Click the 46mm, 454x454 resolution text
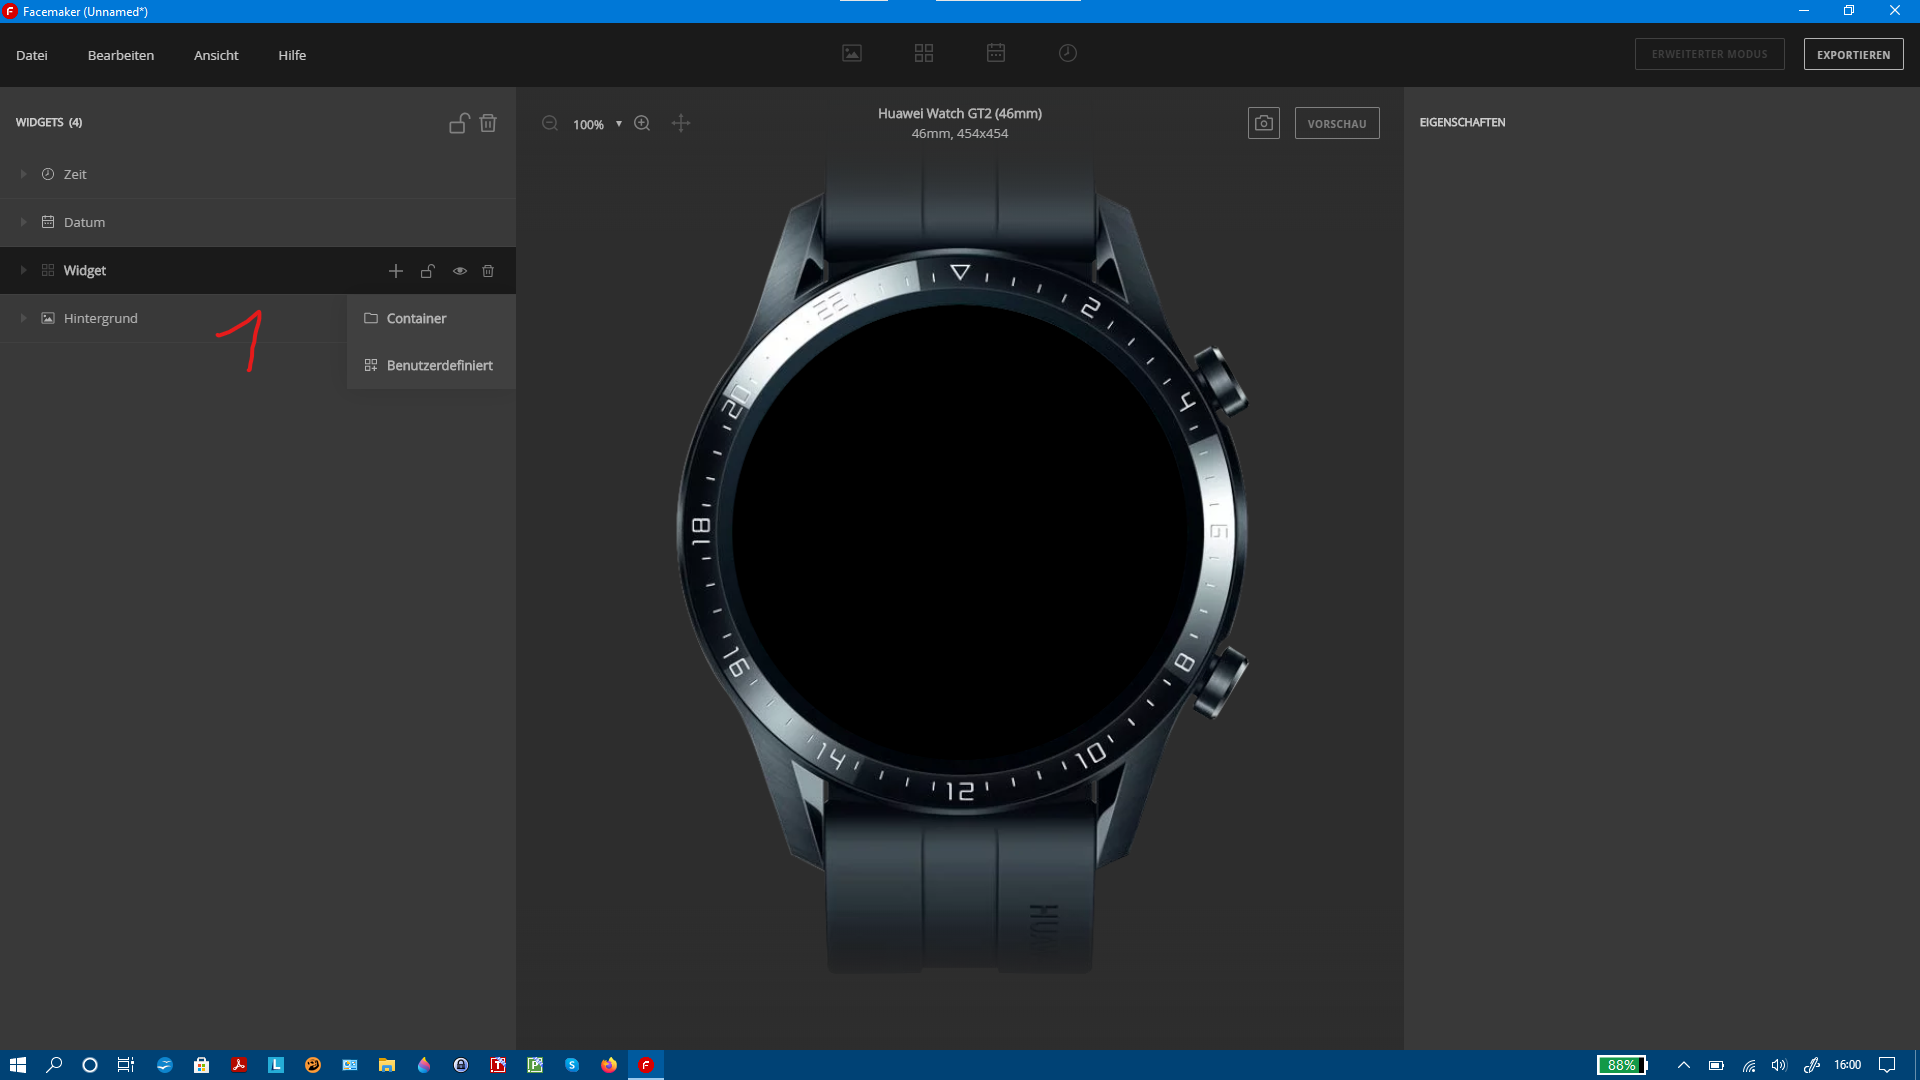 (x=960, y=133)
